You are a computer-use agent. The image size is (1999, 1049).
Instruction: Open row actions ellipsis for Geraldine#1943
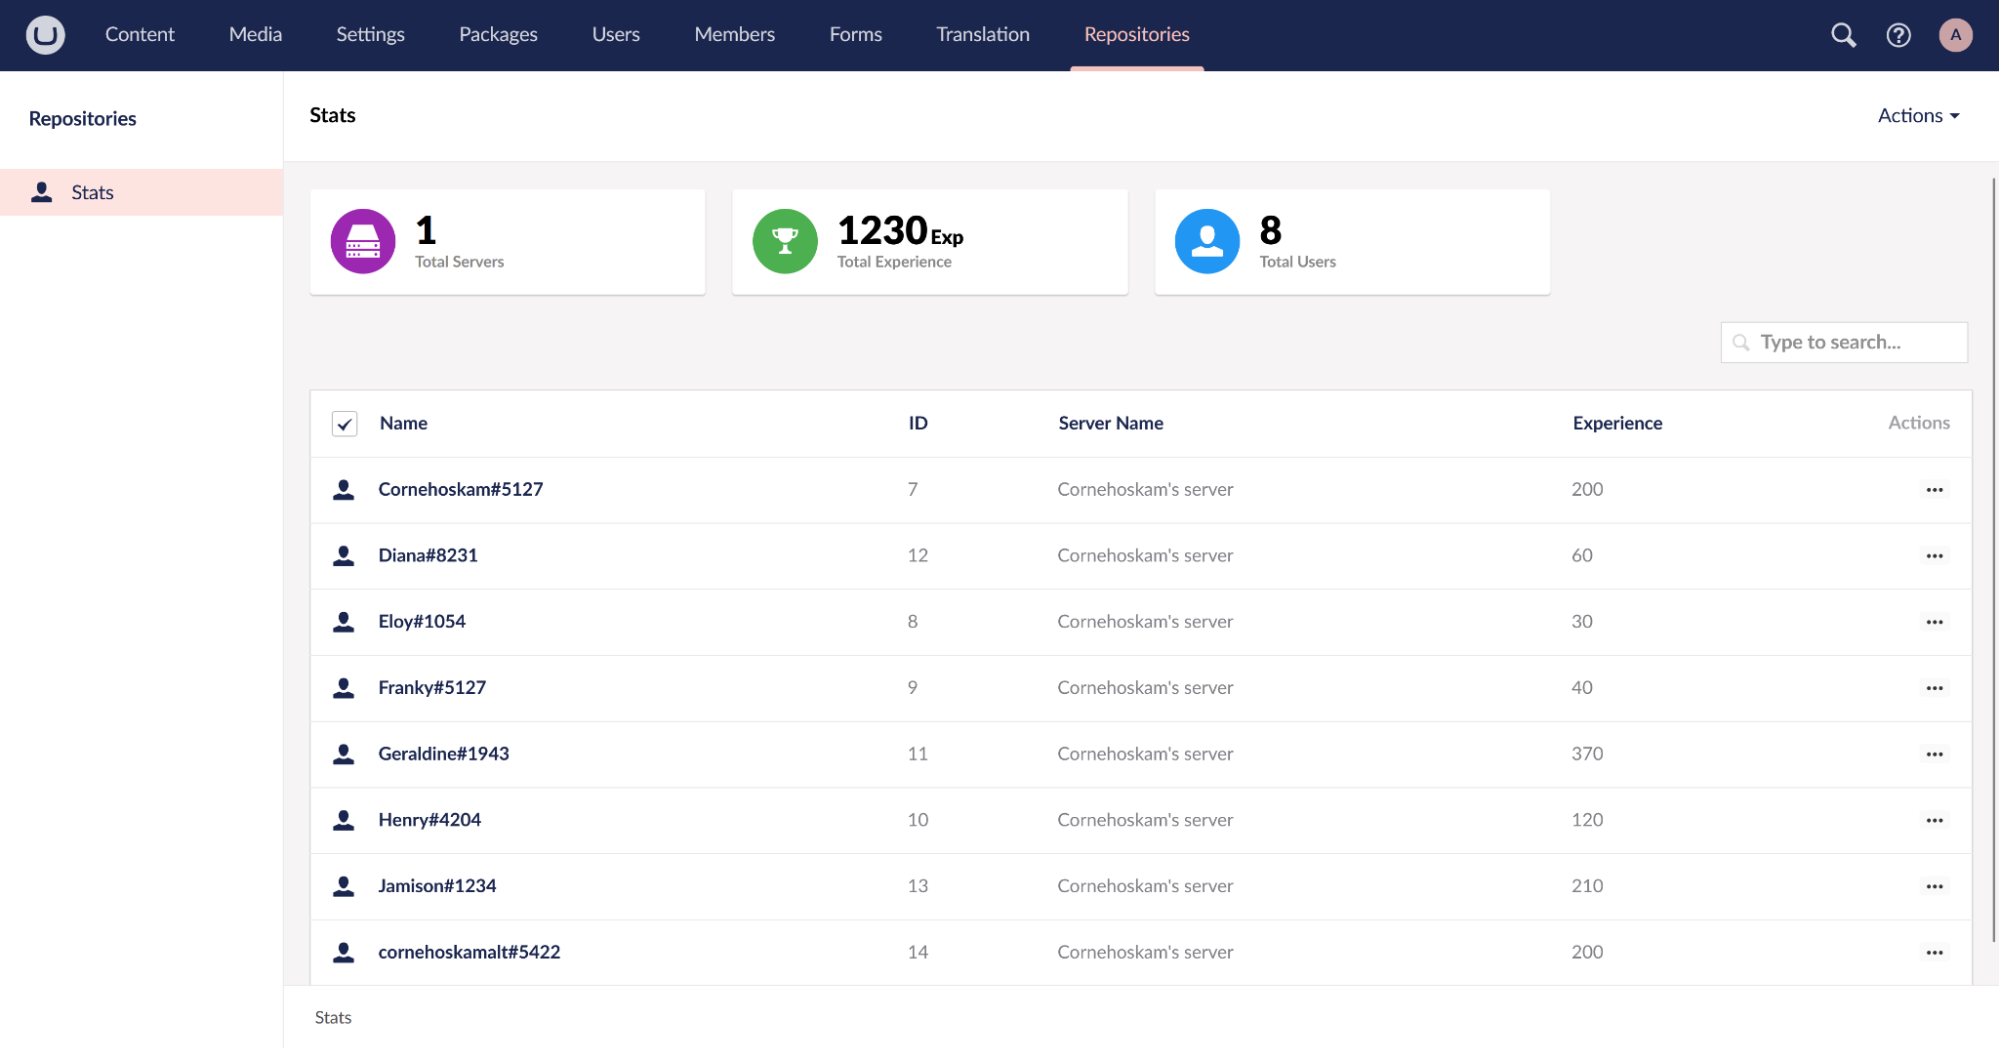(1934, 754)
